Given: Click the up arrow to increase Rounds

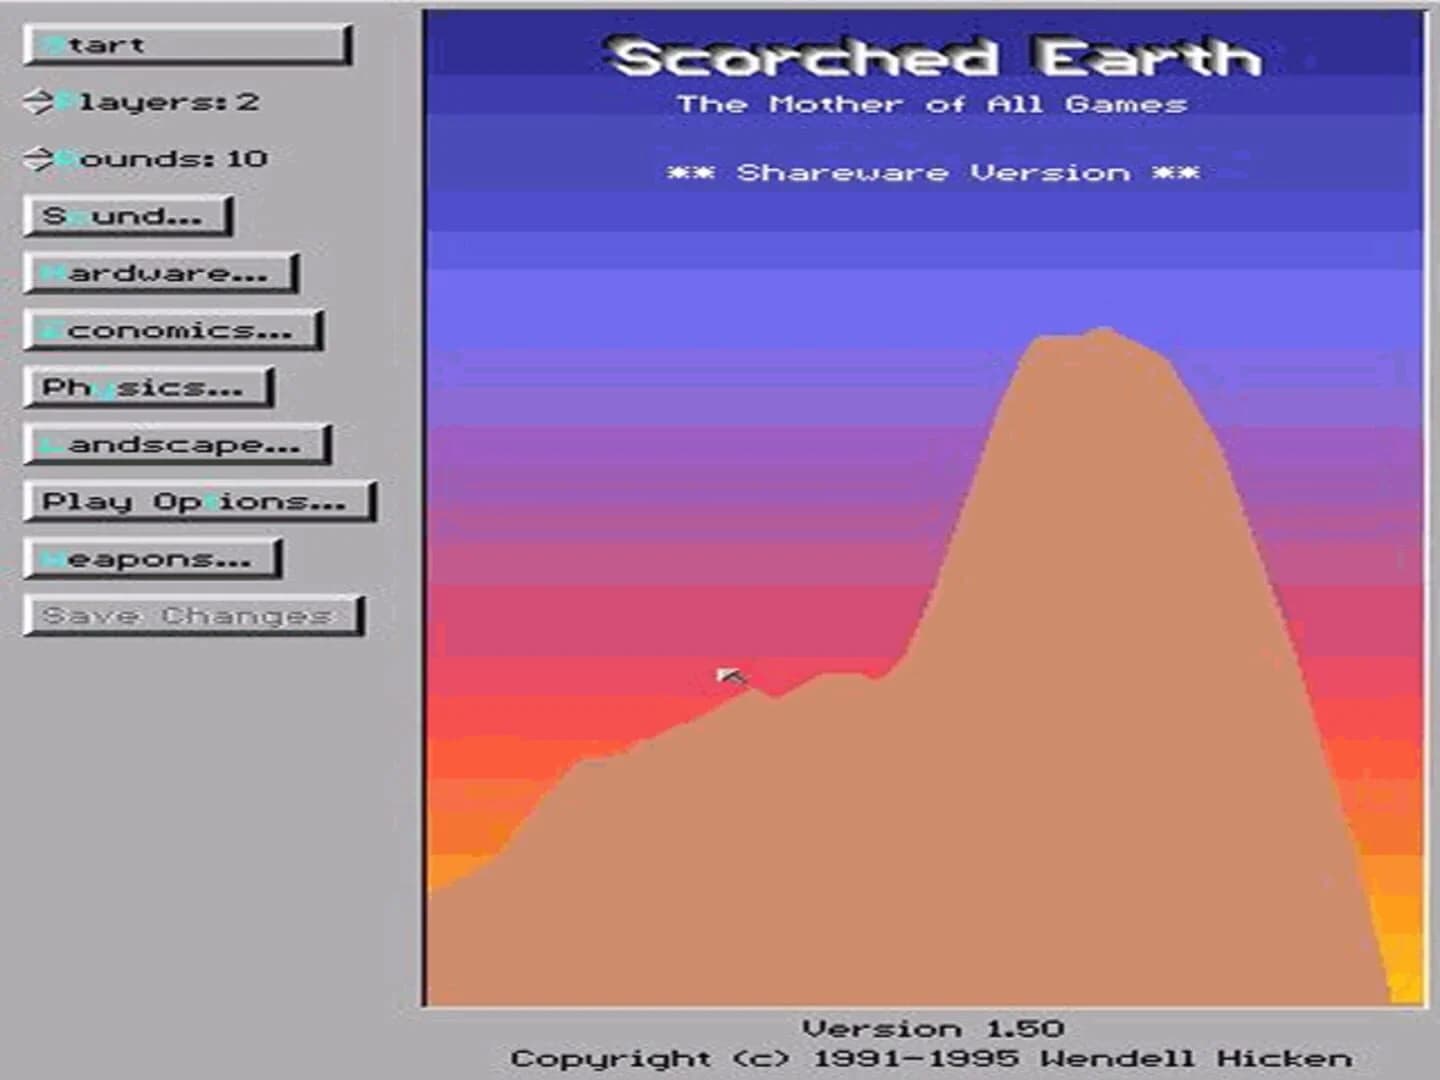Looking at the screenshot, I should 38,150.
